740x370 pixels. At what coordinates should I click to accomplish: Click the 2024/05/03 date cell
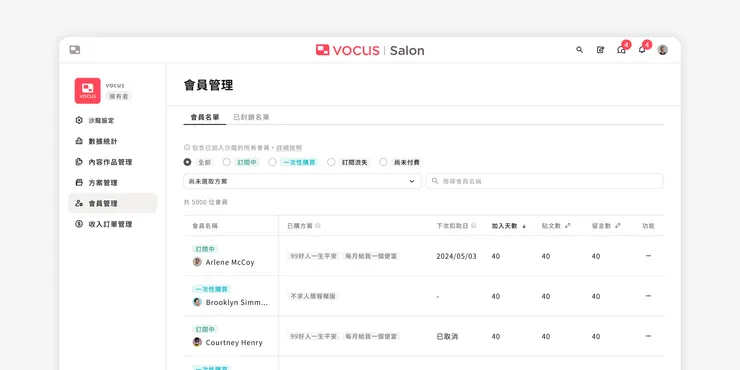pyautogui.click(x=456, y=256)
